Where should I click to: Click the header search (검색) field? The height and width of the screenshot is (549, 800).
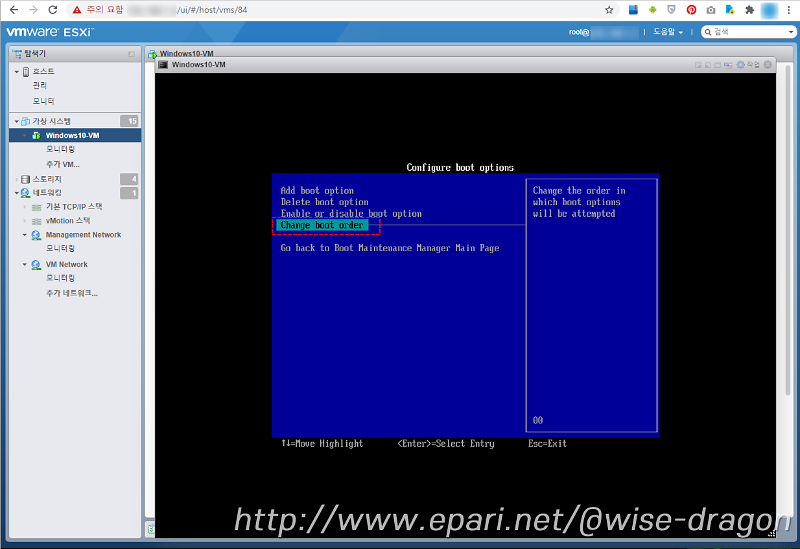tap(748, 32)
